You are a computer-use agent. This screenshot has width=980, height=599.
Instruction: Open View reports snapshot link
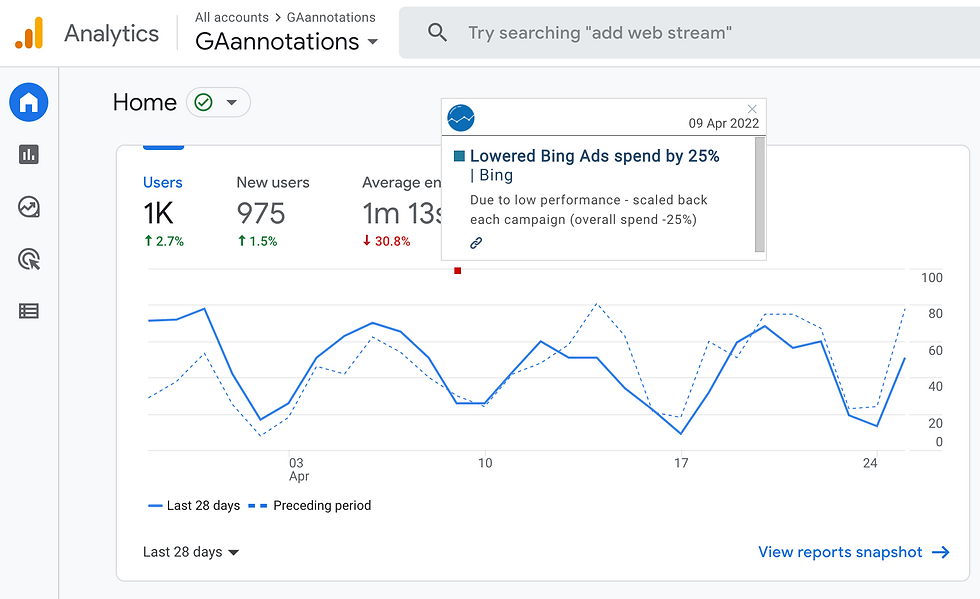(x=854, y=552)
